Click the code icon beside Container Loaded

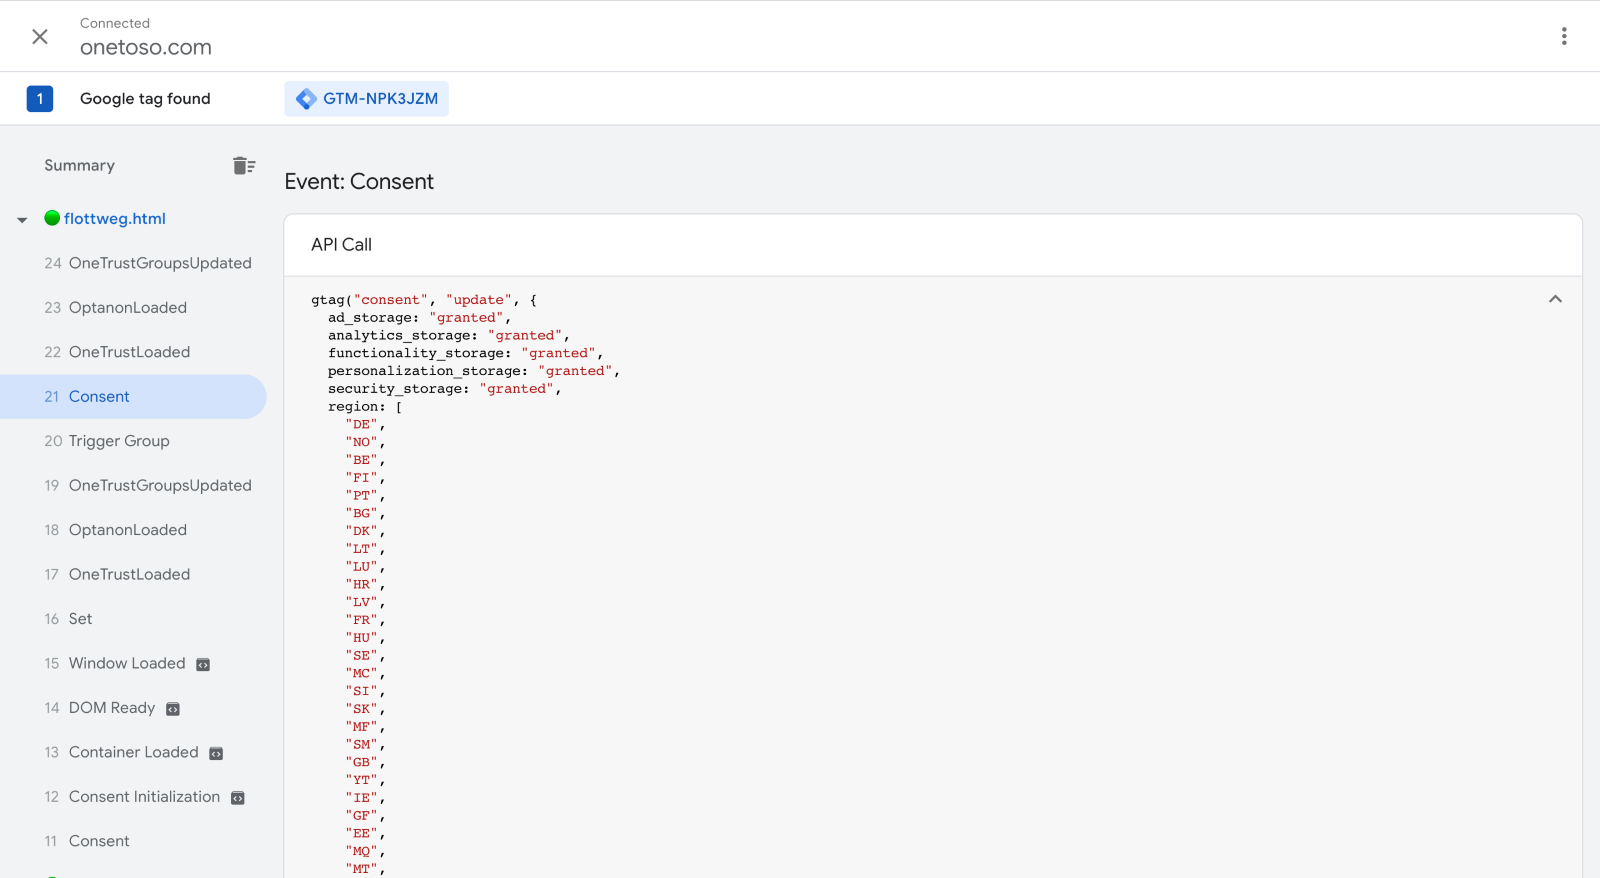[216, 754]
